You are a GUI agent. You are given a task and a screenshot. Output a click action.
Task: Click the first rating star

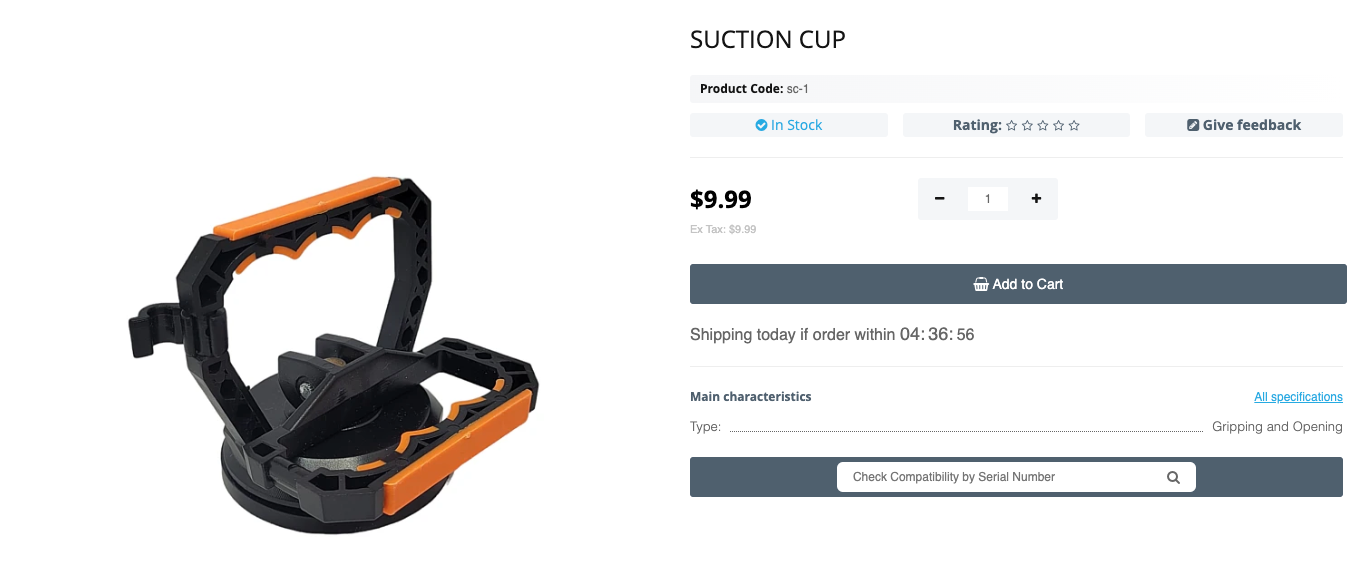[1012, 126]
